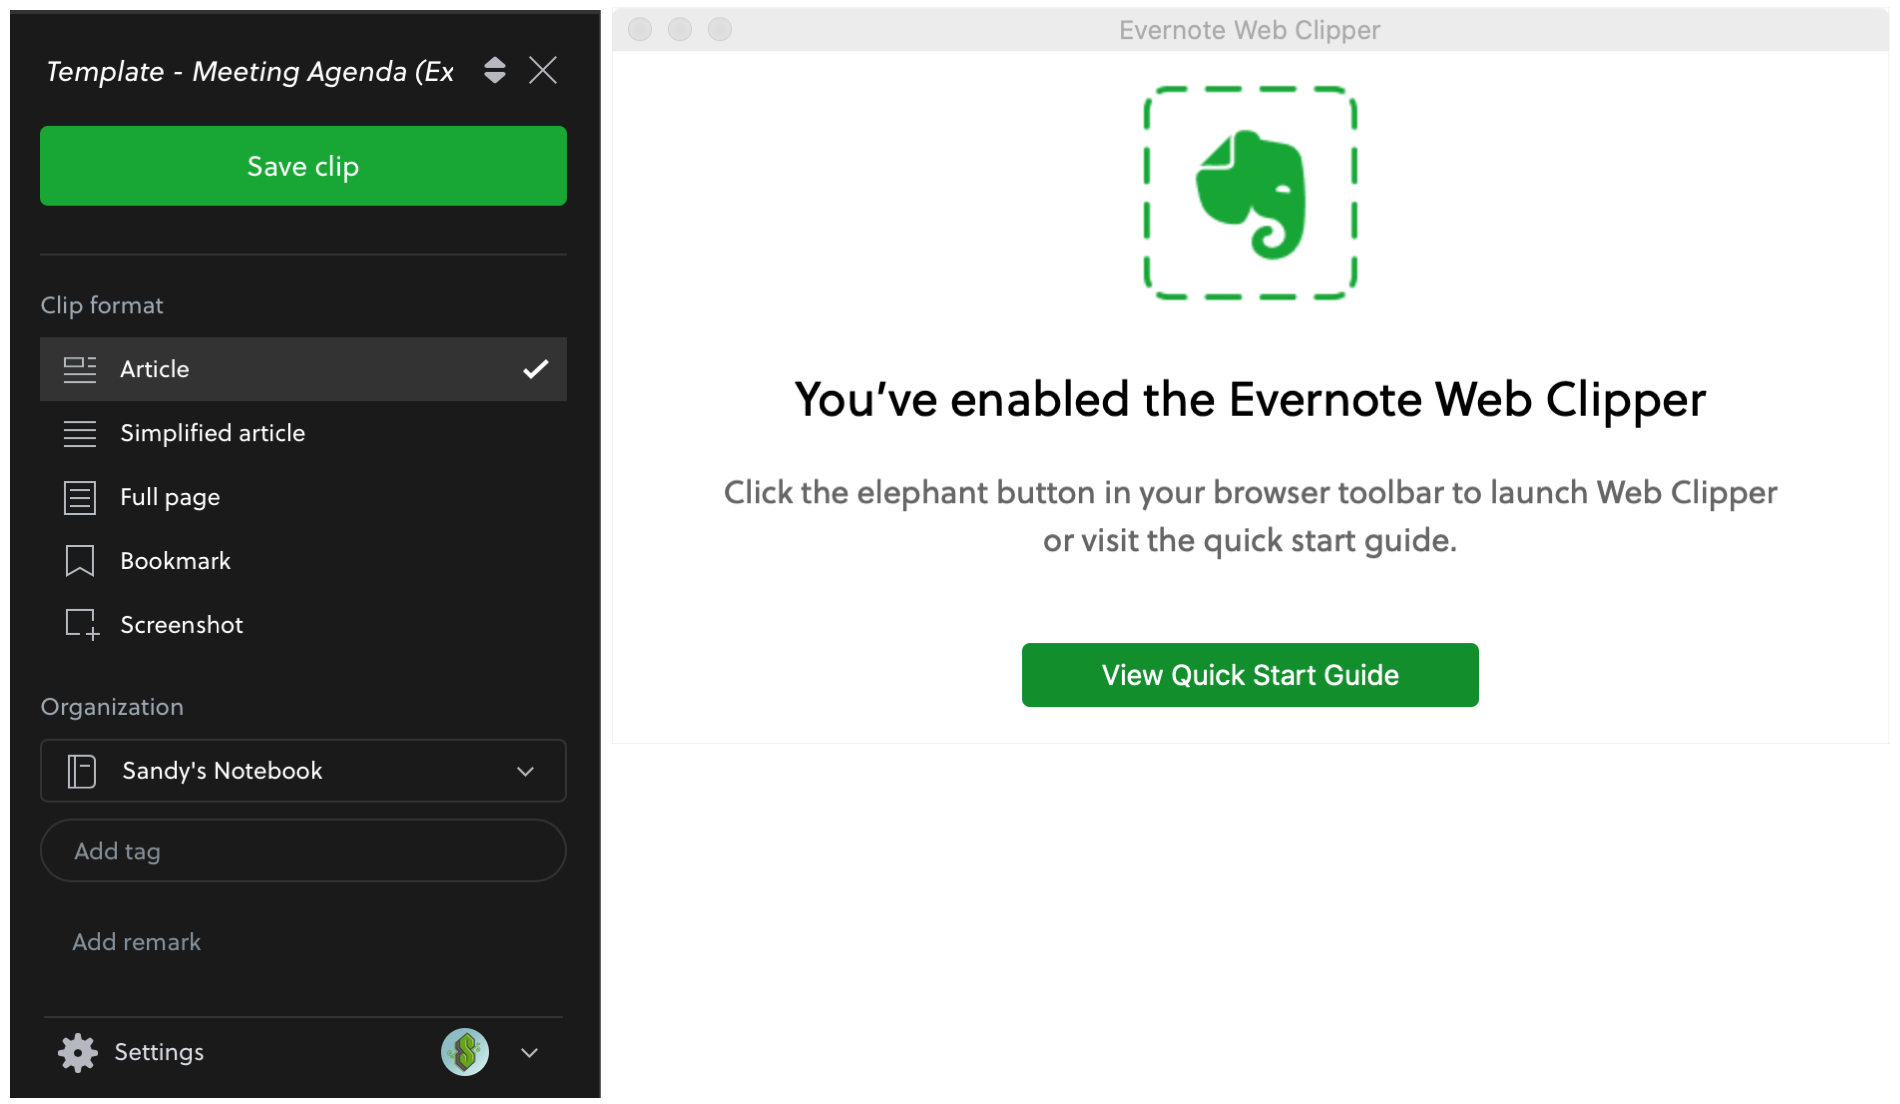Click View Quick Start Guide button

click(x=1250, y=675)
